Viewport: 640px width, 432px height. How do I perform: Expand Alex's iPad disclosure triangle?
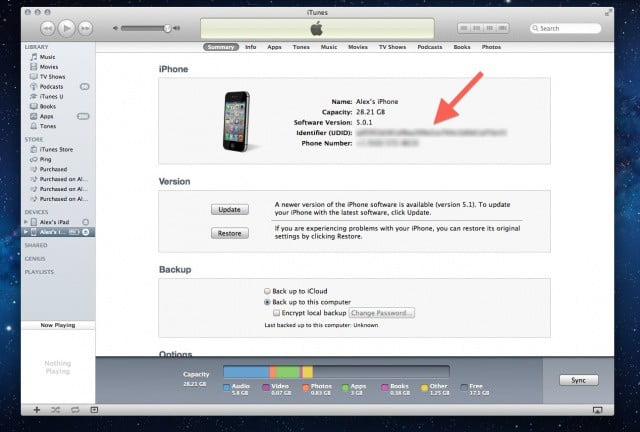pyautogui.click(x=26, y=222)
